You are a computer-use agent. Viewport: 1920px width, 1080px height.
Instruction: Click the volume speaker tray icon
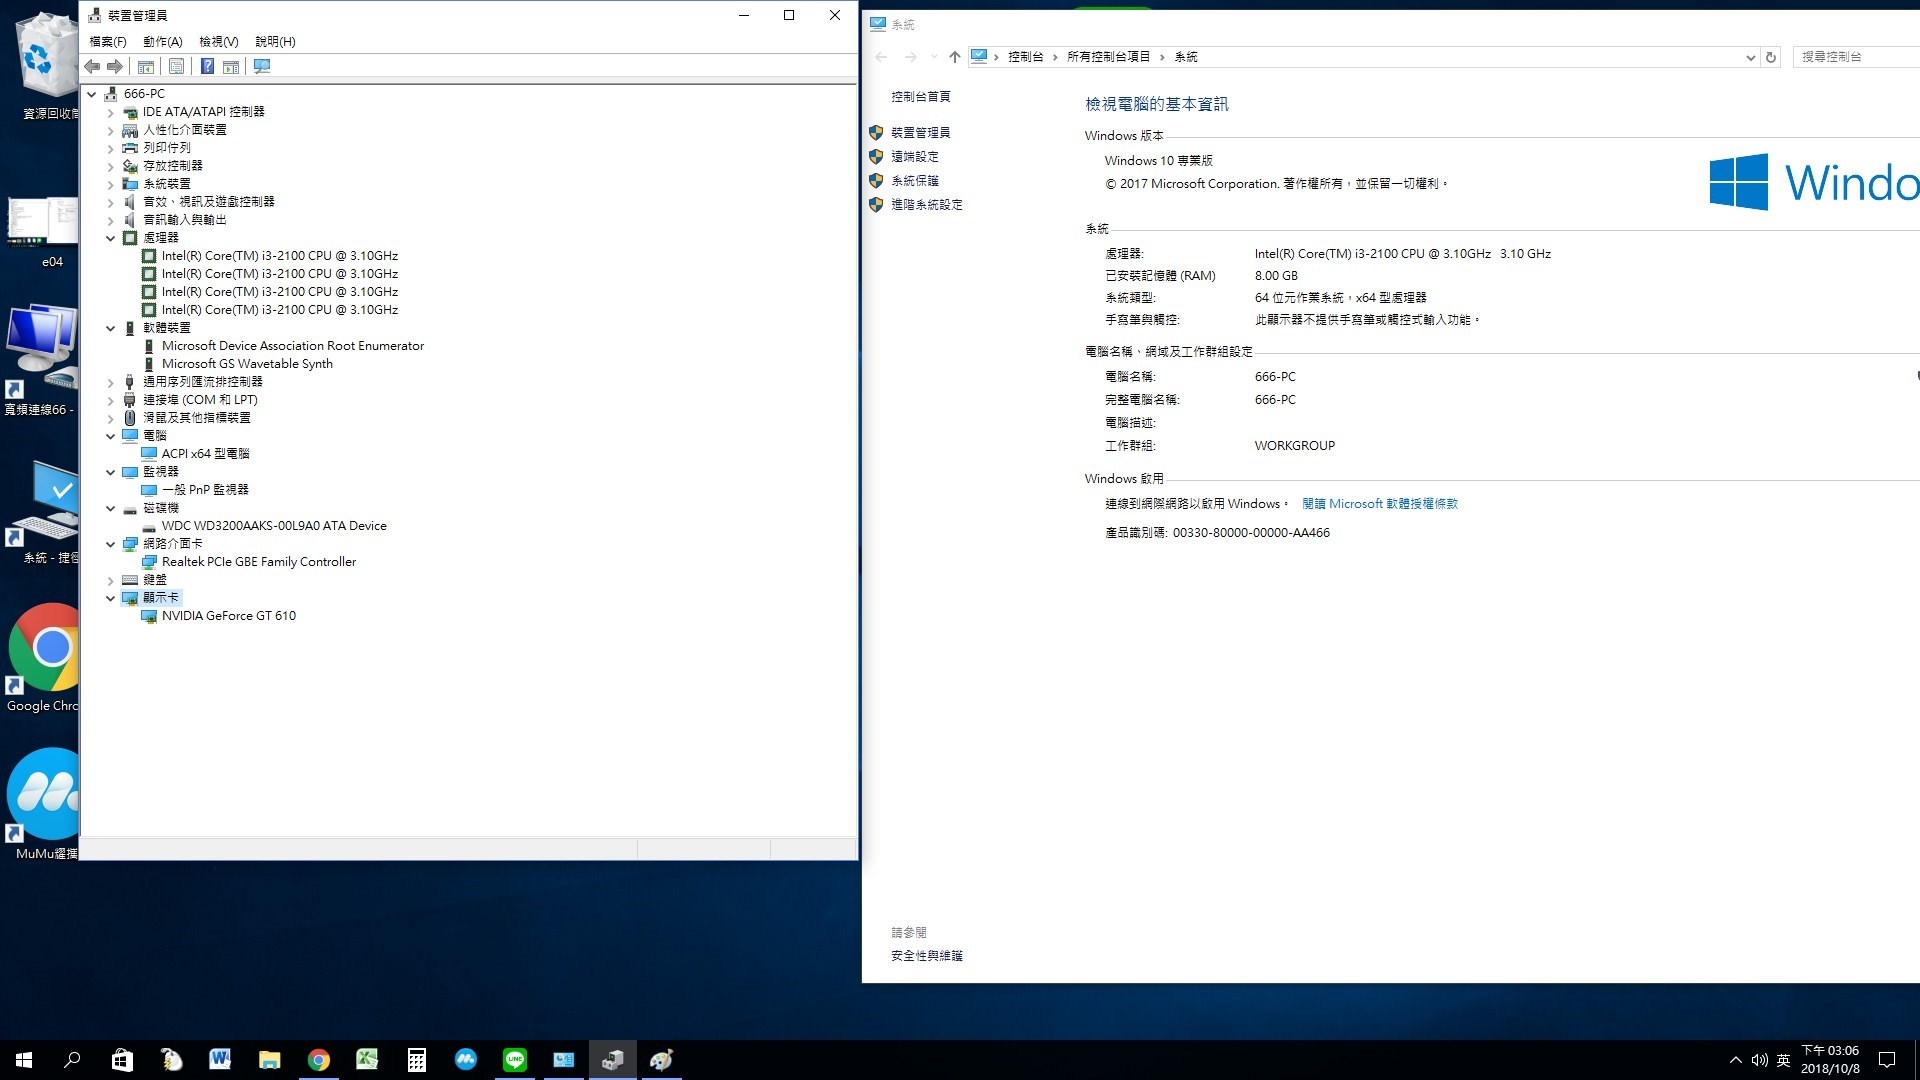click(x=1759, y=1060)
